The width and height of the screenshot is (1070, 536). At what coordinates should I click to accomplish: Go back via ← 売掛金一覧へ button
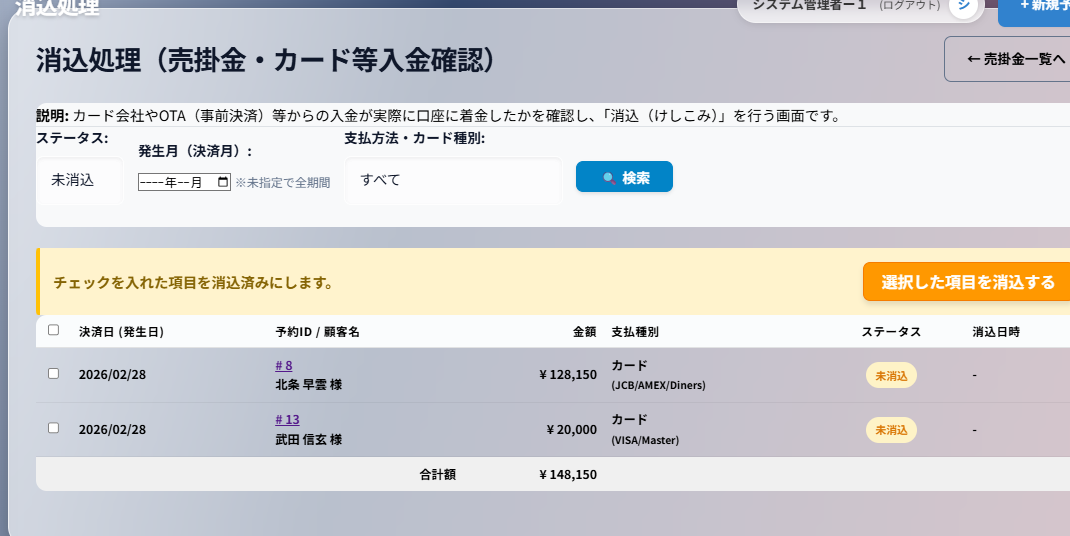click(x=1008, y=59)
